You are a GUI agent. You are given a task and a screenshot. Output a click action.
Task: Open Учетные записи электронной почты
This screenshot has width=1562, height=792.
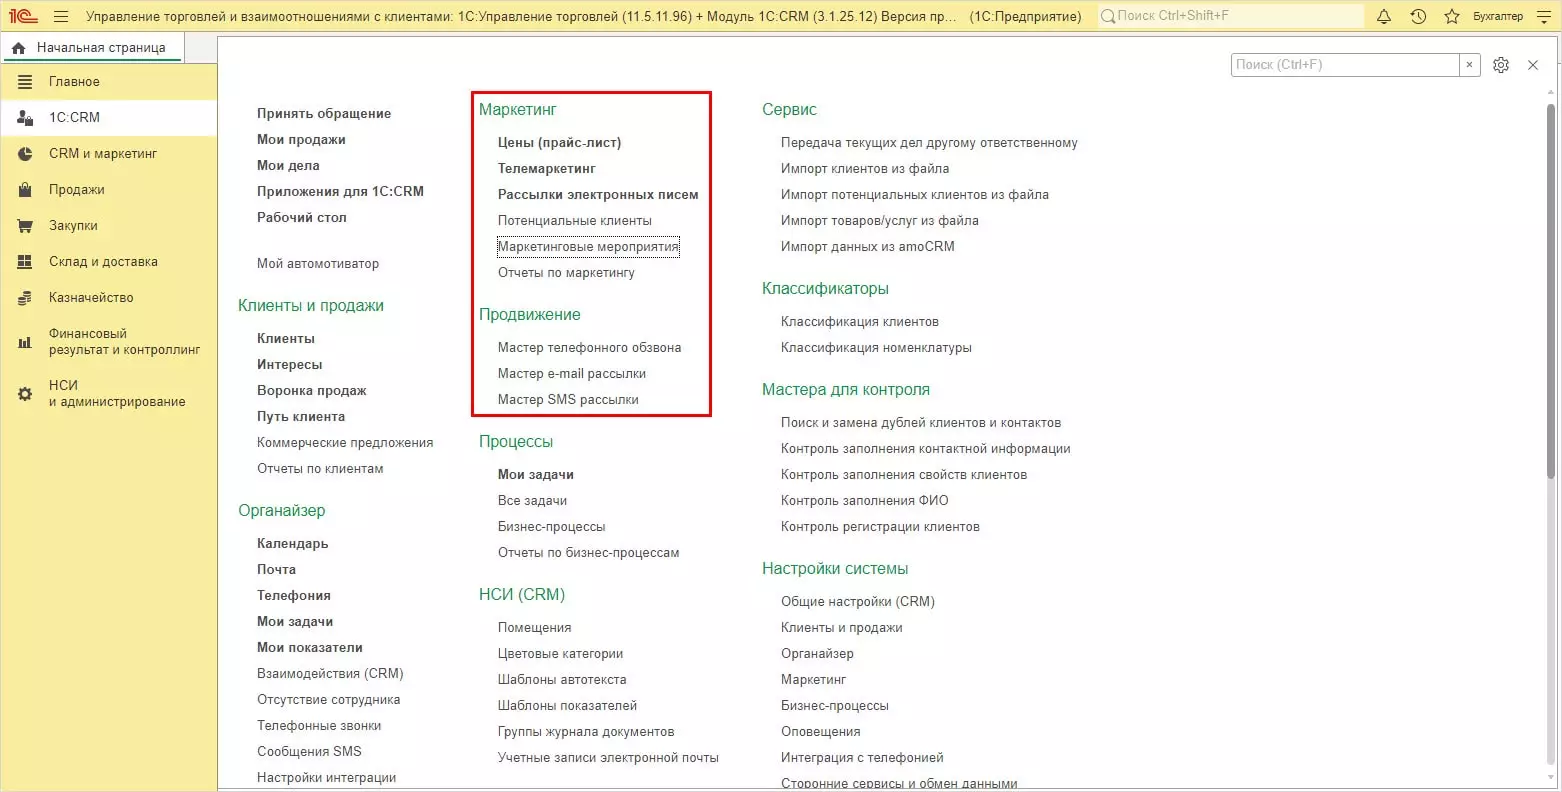pyautogui.click(x=608, y=758)
